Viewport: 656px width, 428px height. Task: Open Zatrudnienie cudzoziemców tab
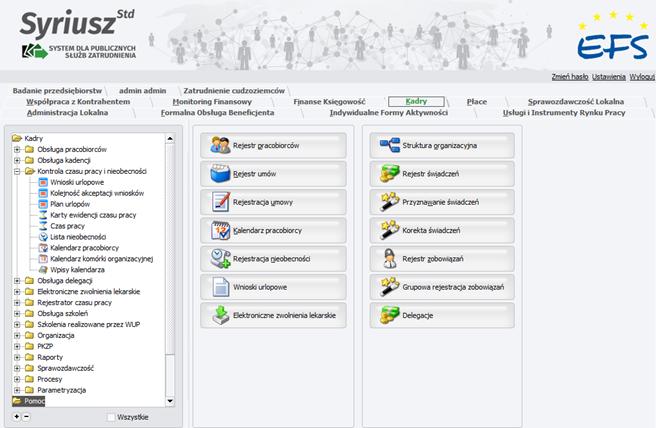[x=234, y=91]
